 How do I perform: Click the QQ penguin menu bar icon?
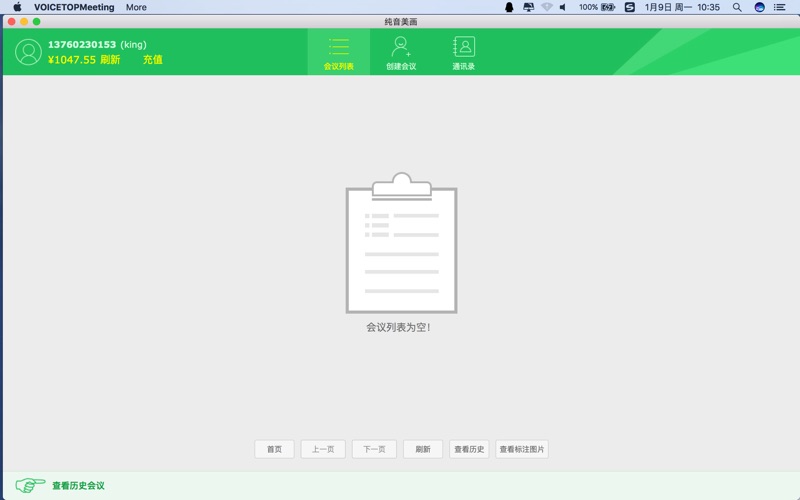tap(509, 7)
